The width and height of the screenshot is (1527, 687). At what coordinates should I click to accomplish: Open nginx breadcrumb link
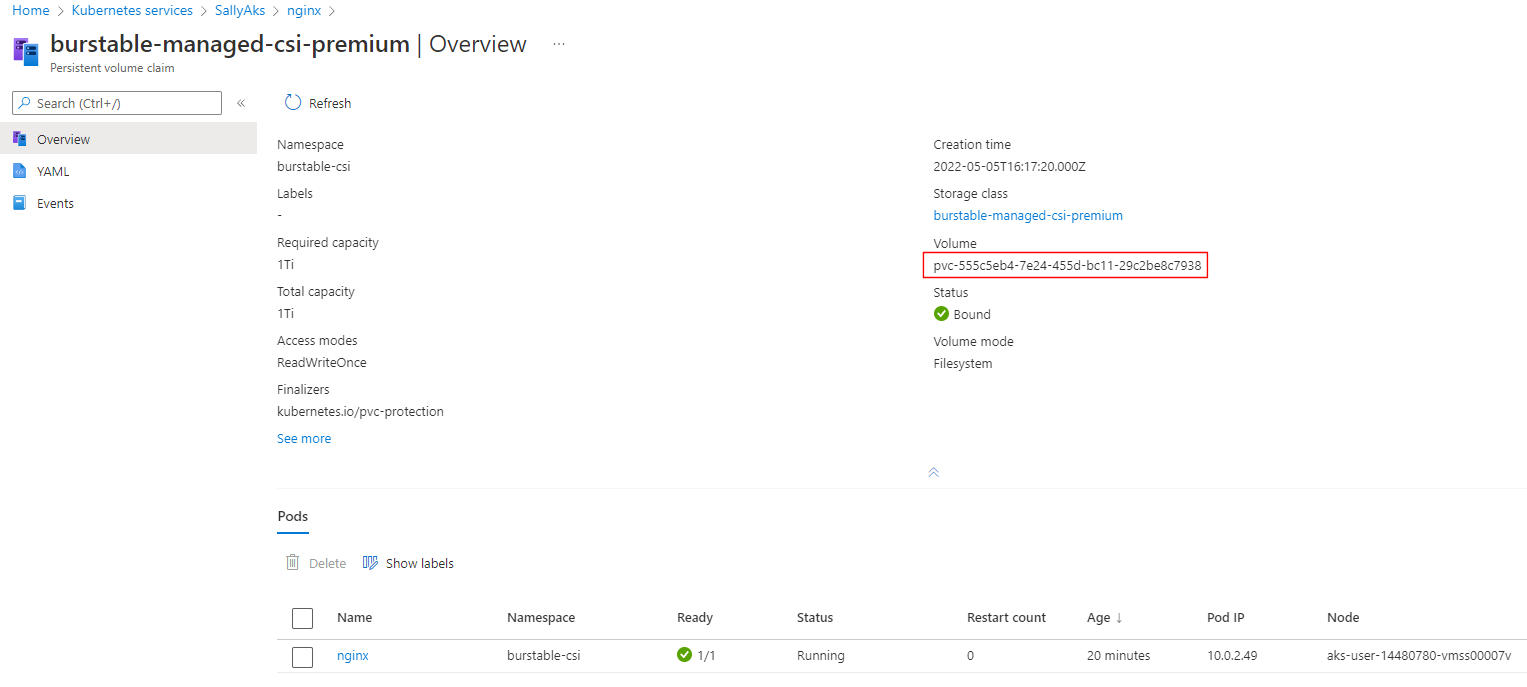point(303,10)
